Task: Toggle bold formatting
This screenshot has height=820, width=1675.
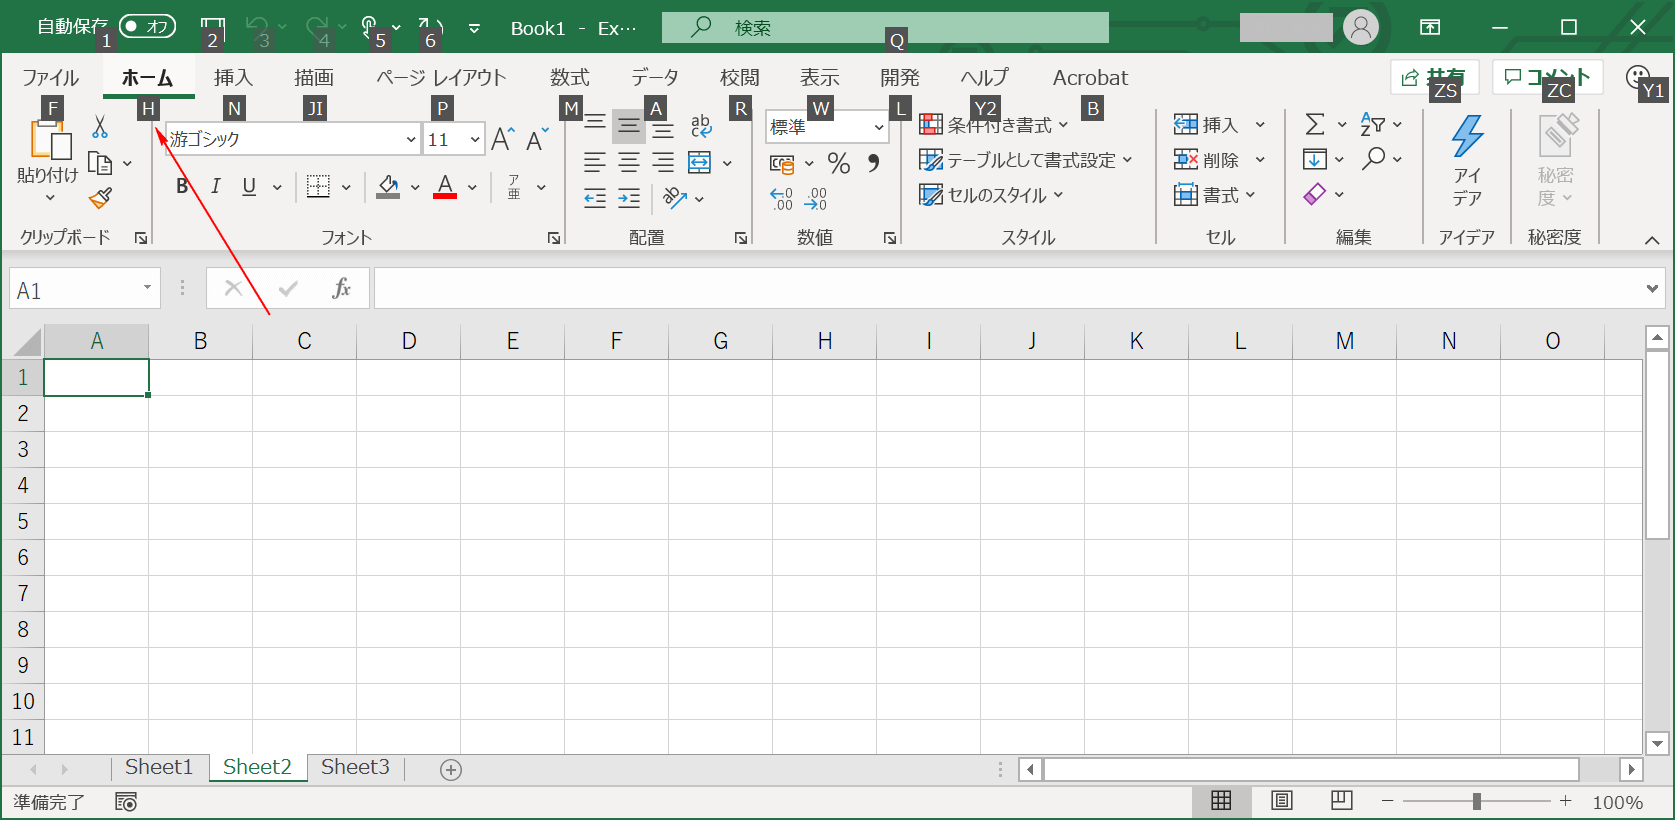Action: [x=182, y=186]
